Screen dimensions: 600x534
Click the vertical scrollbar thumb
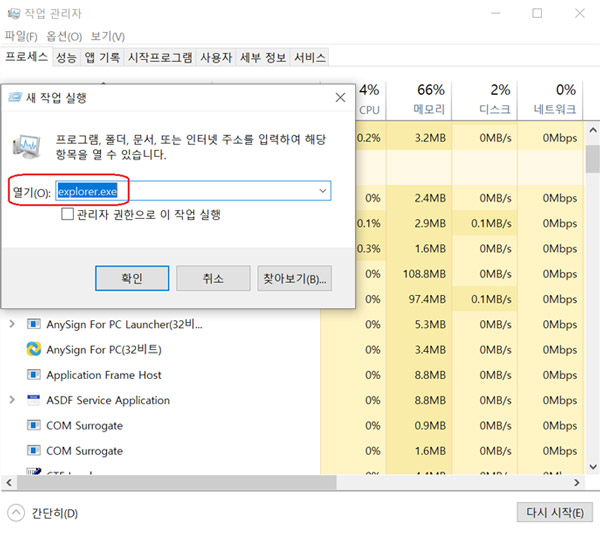[x=592, y=158]
